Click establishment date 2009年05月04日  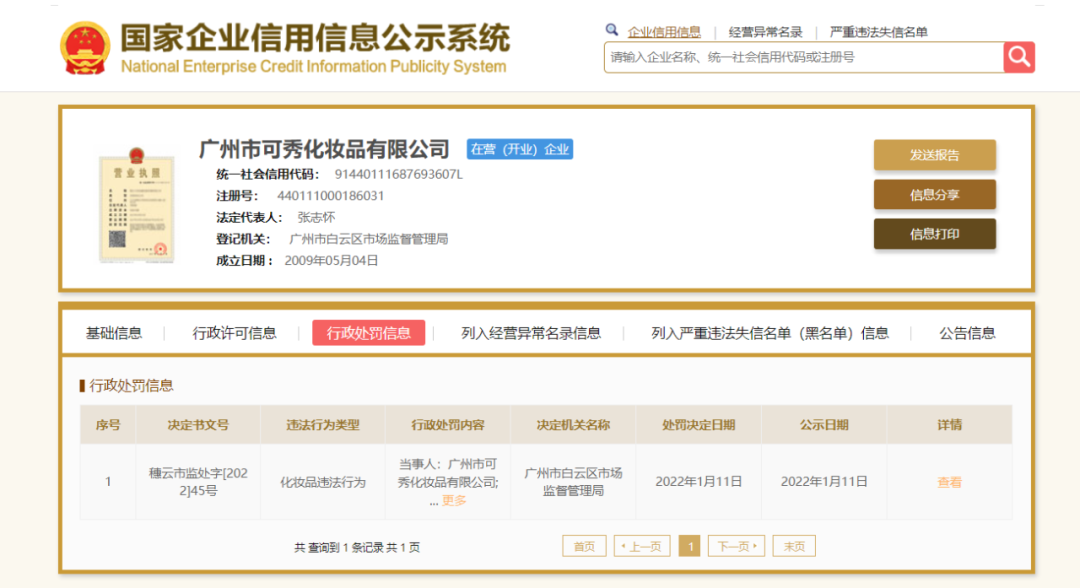click(331, 260)
